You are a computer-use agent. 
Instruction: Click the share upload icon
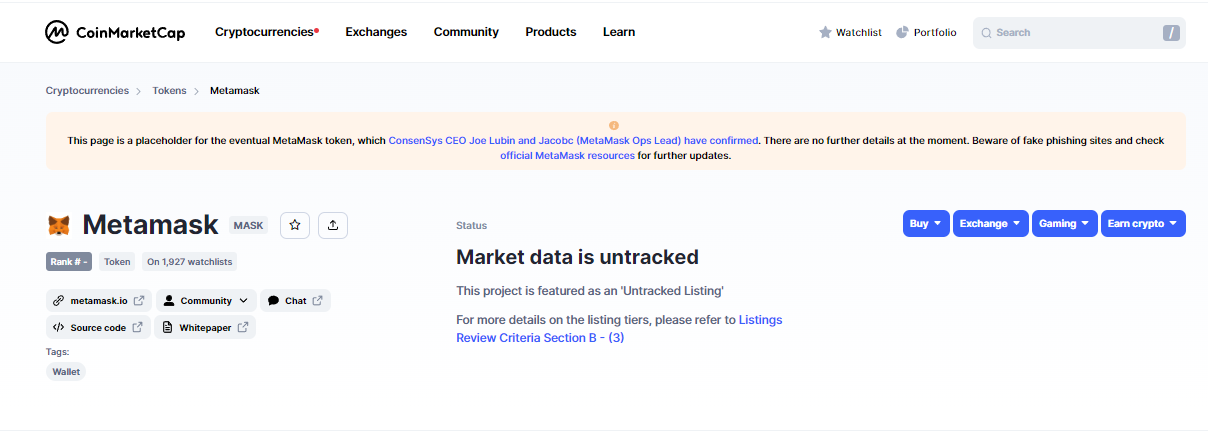coord(333,225)
